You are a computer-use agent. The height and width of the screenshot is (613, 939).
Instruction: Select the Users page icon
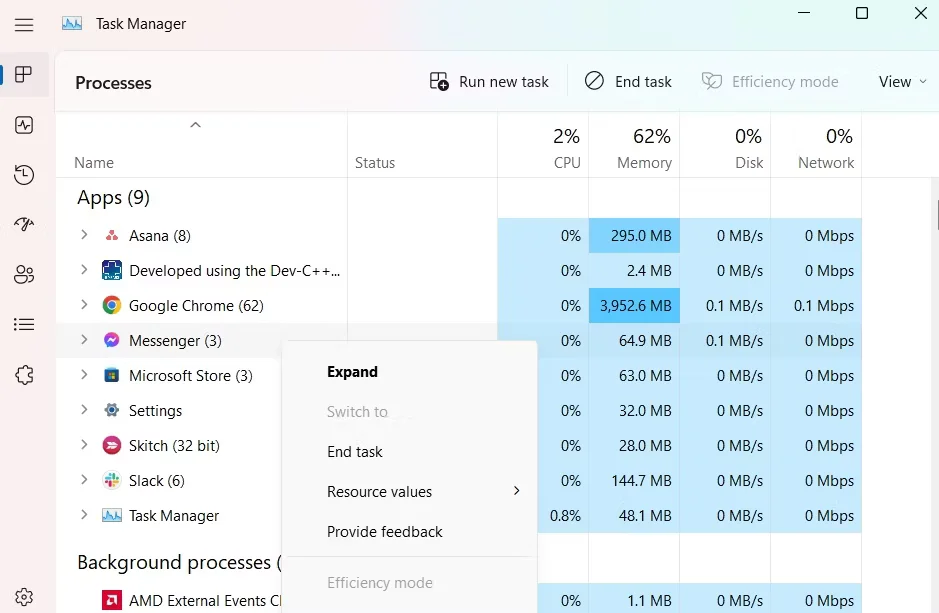[x=23, y=274]
